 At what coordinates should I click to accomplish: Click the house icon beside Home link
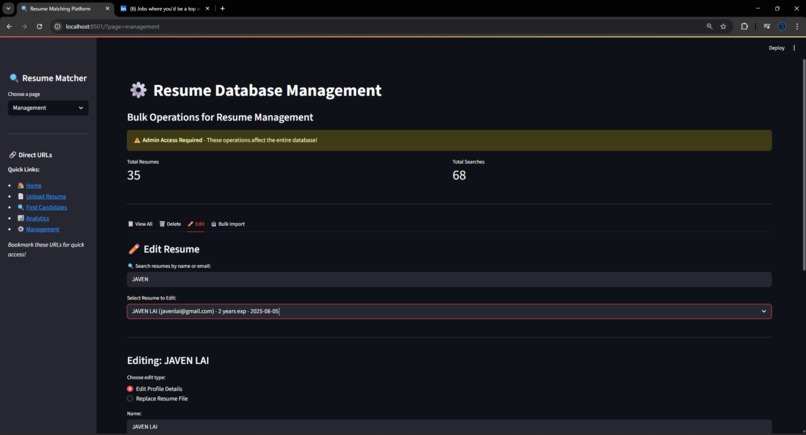click(21, 186)
